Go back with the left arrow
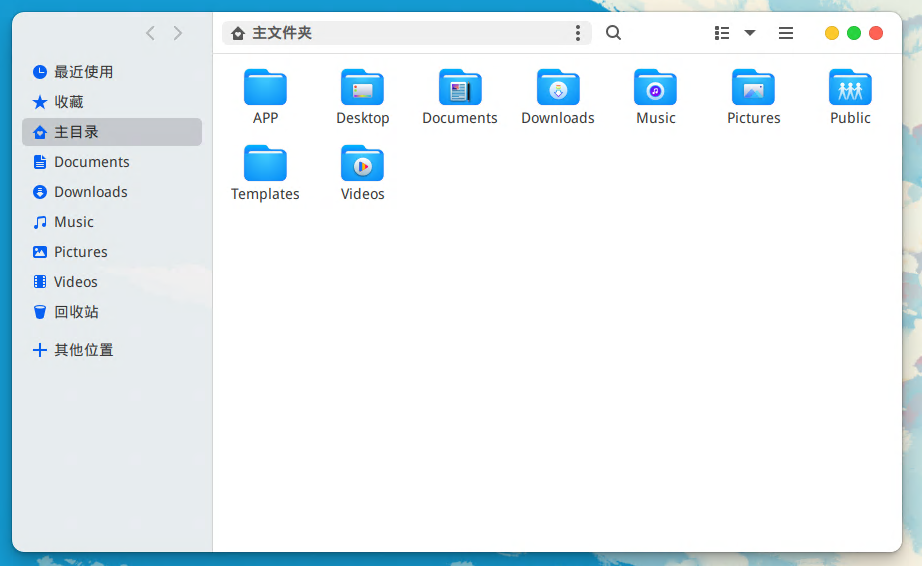This screenshot has height=566, width=922. (151, 33)
